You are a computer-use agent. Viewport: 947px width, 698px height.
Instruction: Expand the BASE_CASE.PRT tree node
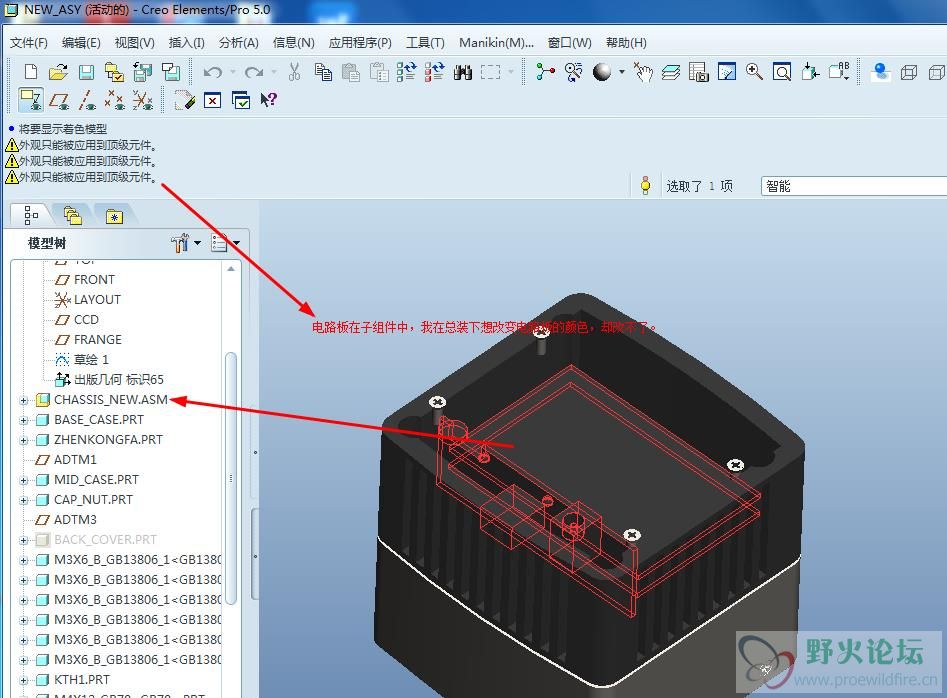point(24,420)
